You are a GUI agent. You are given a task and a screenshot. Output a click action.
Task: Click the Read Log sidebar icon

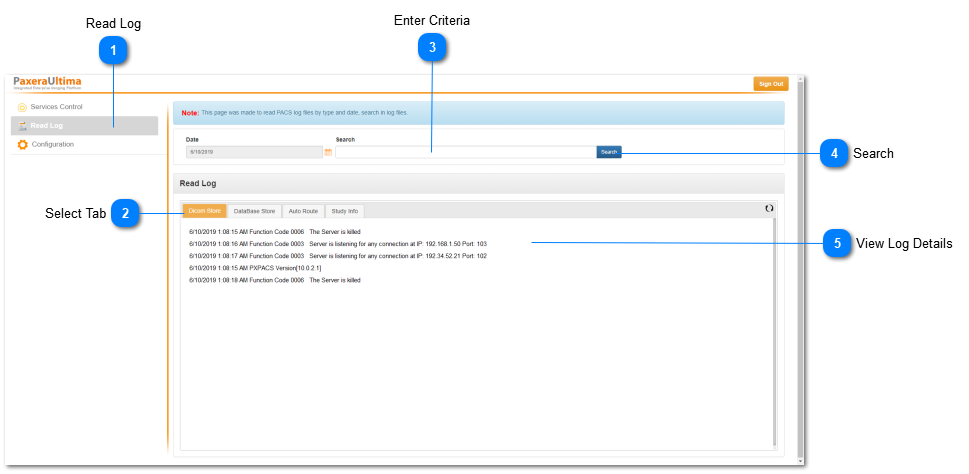(22, 126)
